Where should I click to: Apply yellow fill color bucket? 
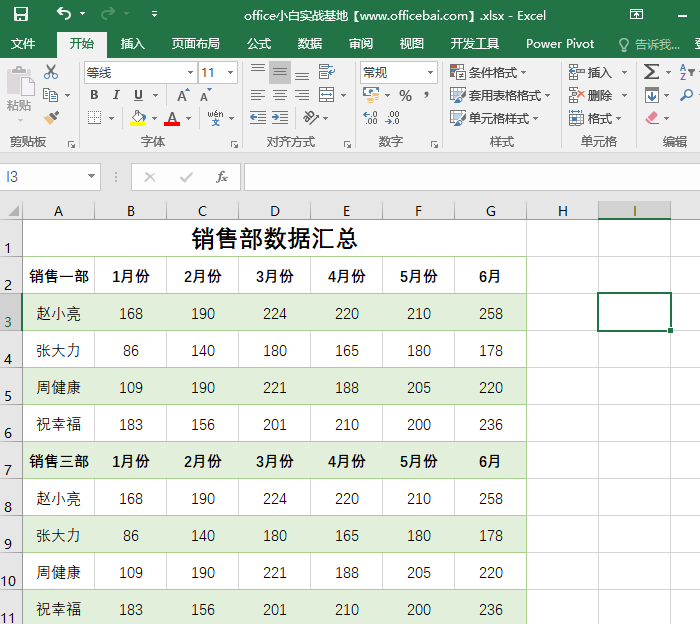tap(138, 118)
